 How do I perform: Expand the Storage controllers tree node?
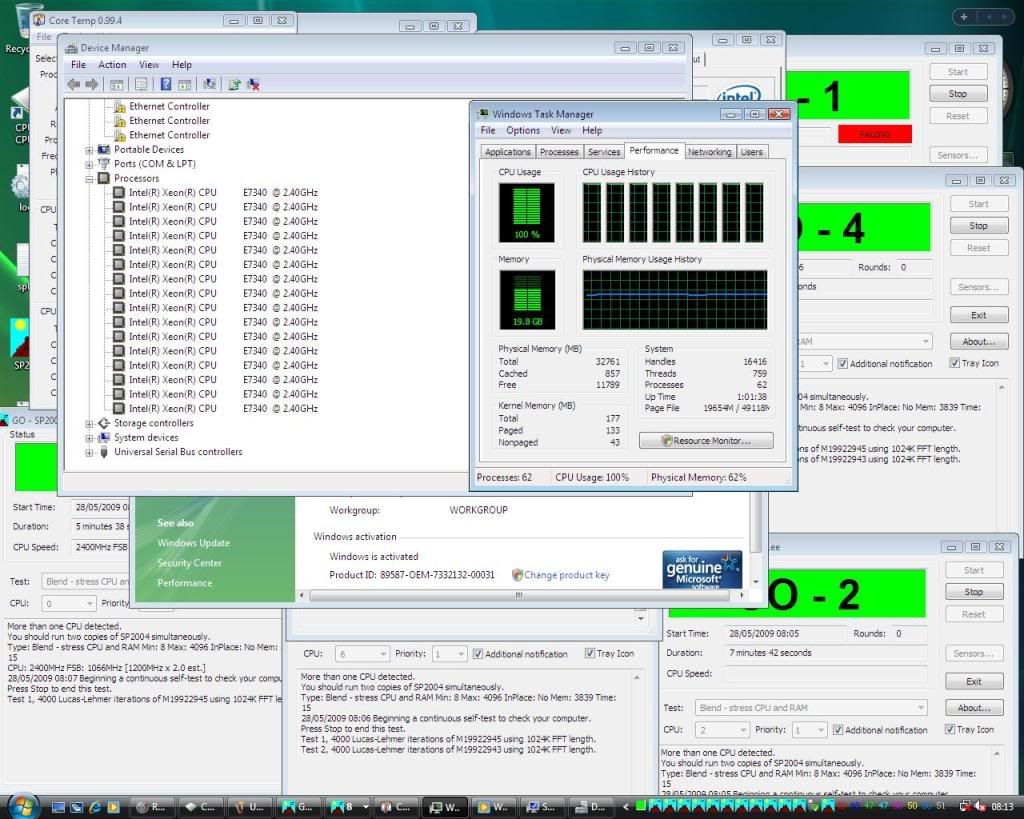(x=89, y=424)
